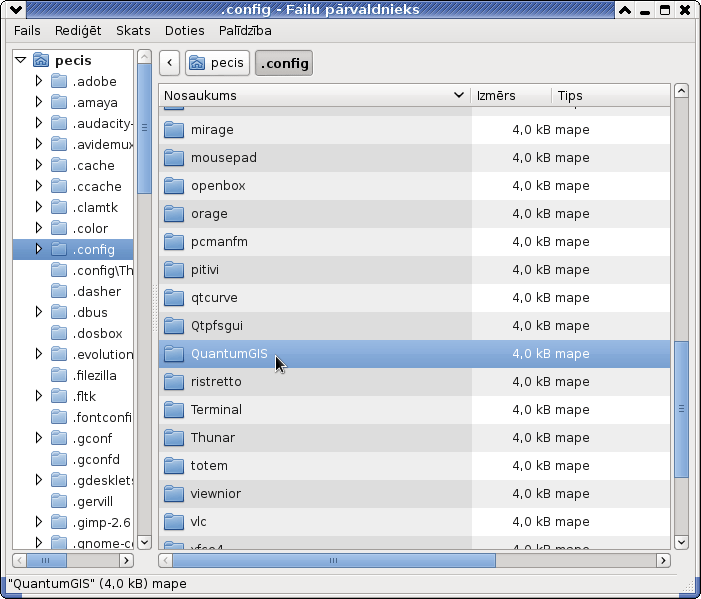Click the home icon beside pecis in tree
The width and height of the screenshot is (701, 599).
pos(41,60)
